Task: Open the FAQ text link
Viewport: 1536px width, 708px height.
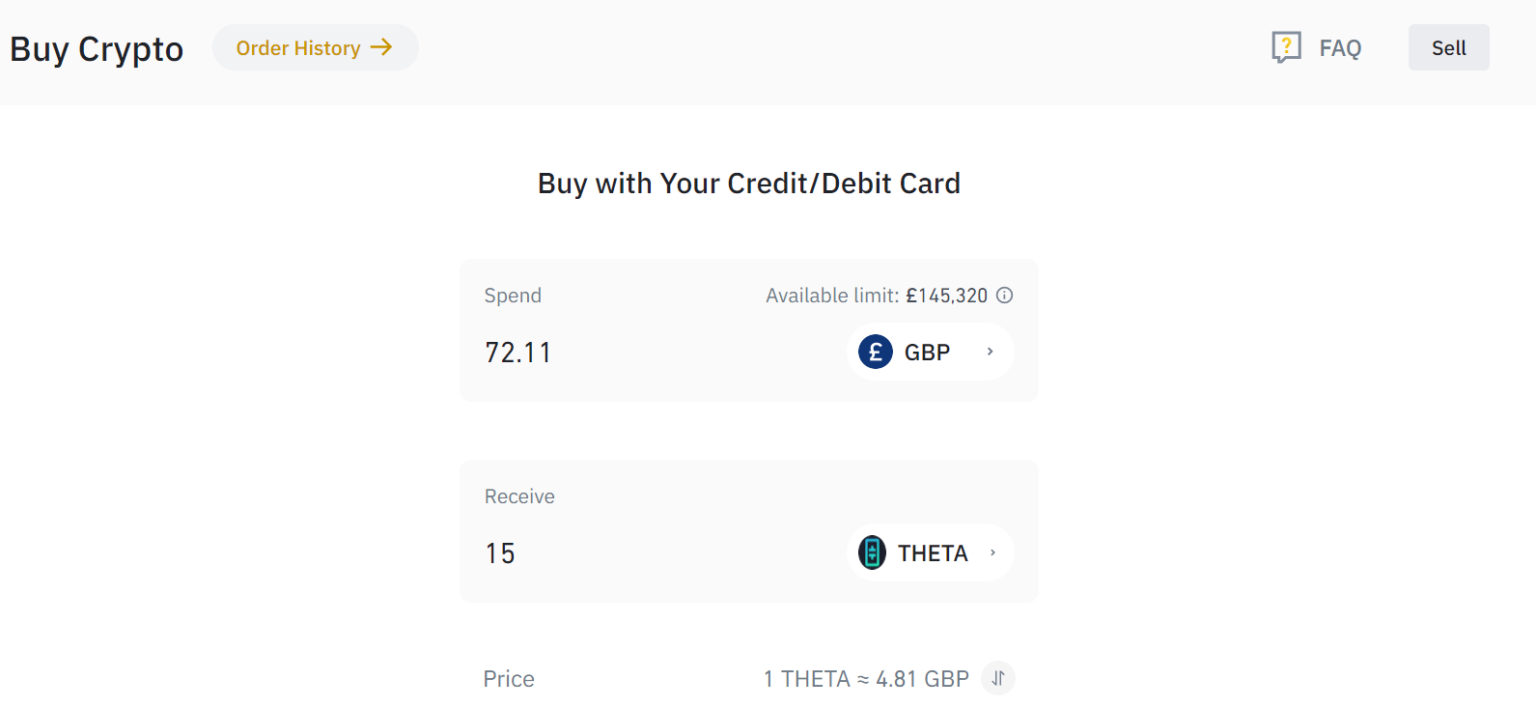Action: 1340,48
